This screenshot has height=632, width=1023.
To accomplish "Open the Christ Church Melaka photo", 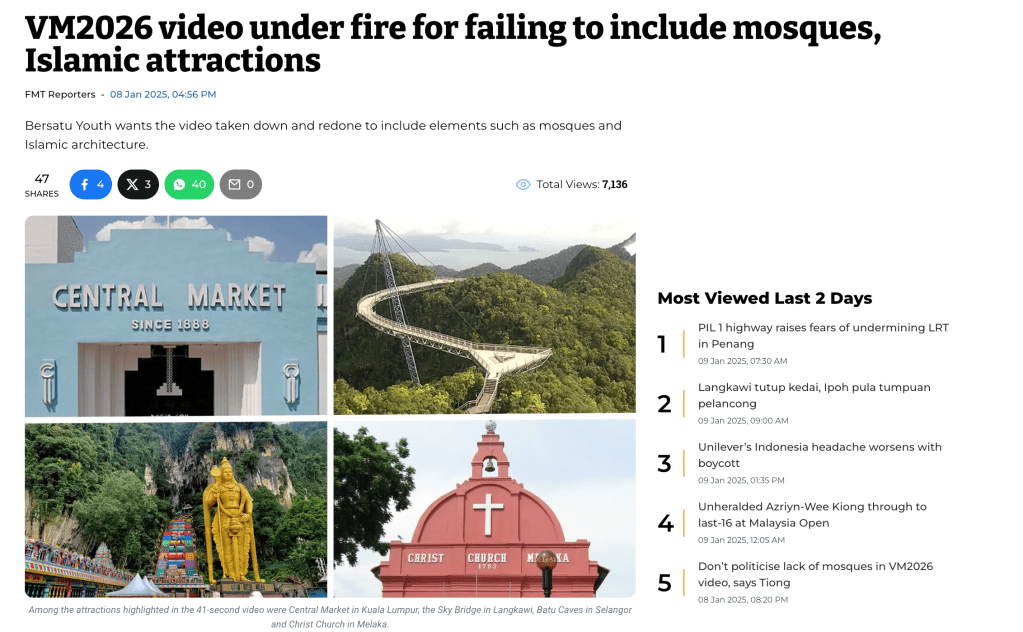I will 485,509.
